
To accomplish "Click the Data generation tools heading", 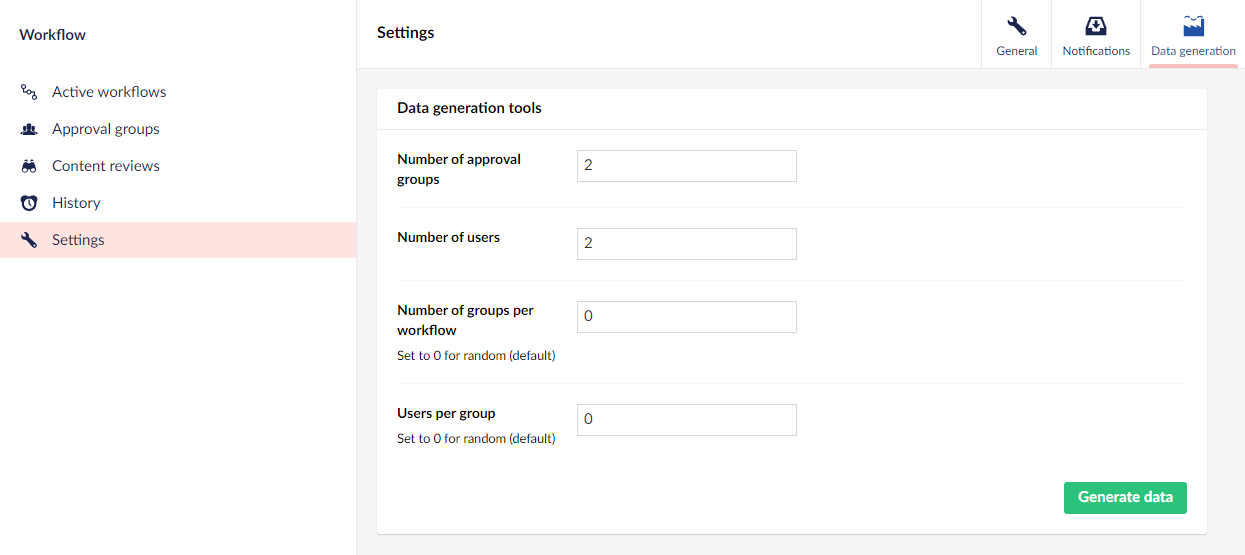I will [x=469, y=108].
